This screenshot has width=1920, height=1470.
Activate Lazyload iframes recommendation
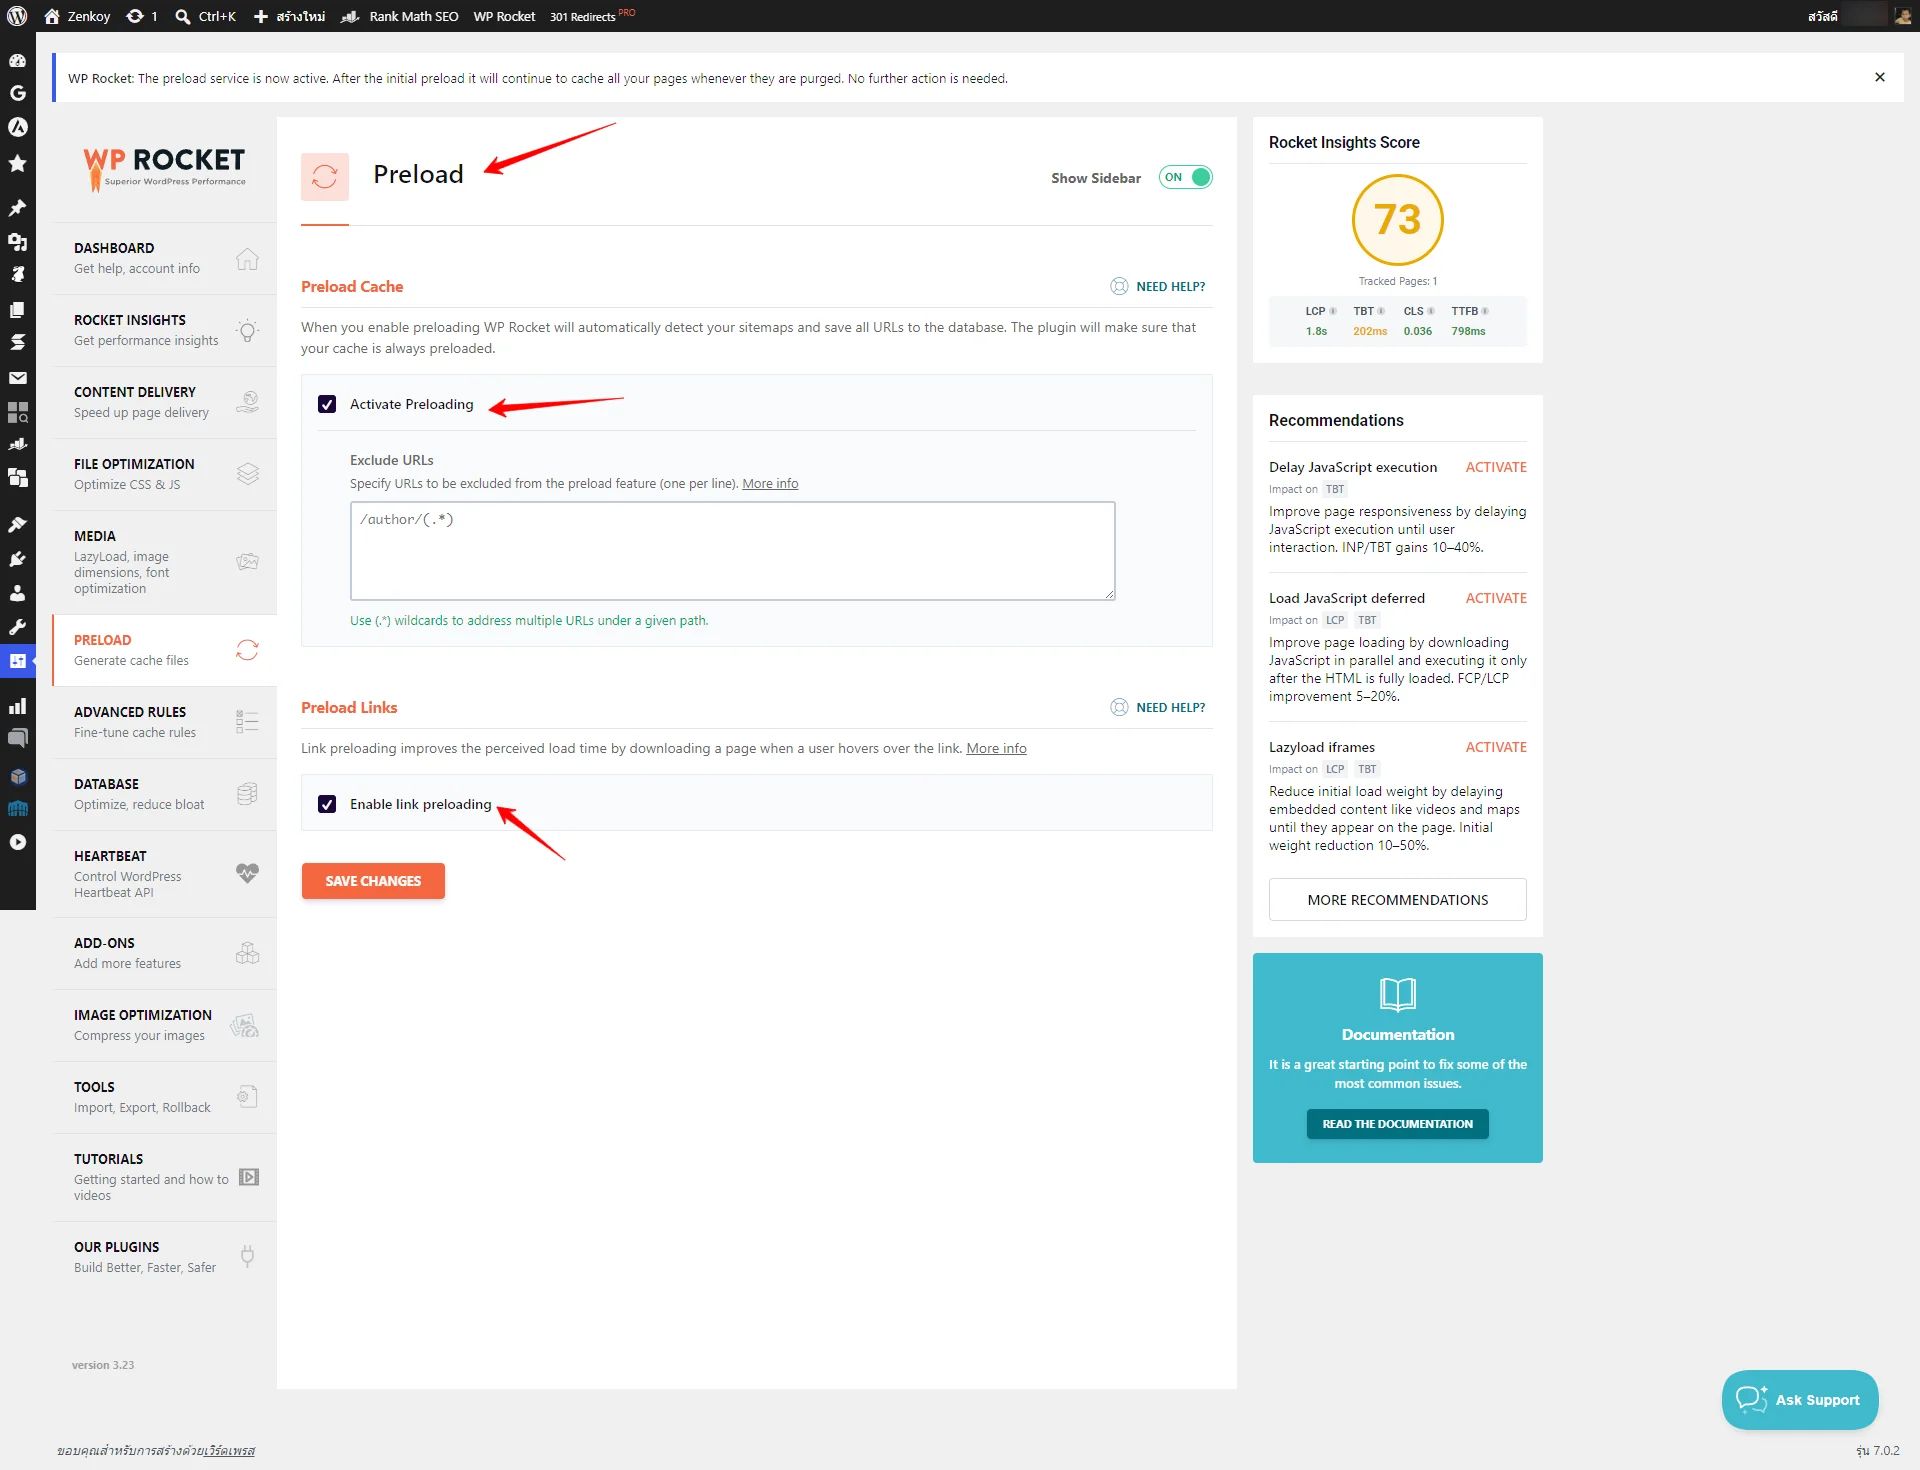click(x=1496, y=747)
